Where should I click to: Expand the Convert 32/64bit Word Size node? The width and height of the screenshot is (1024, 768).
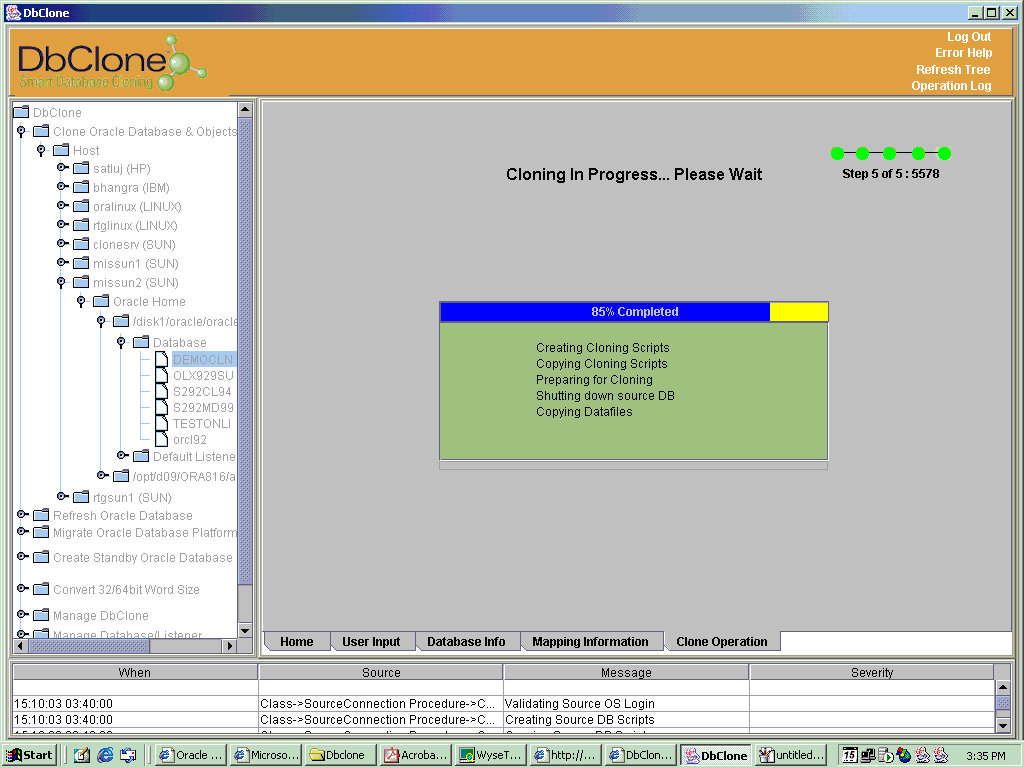(22, 588)
